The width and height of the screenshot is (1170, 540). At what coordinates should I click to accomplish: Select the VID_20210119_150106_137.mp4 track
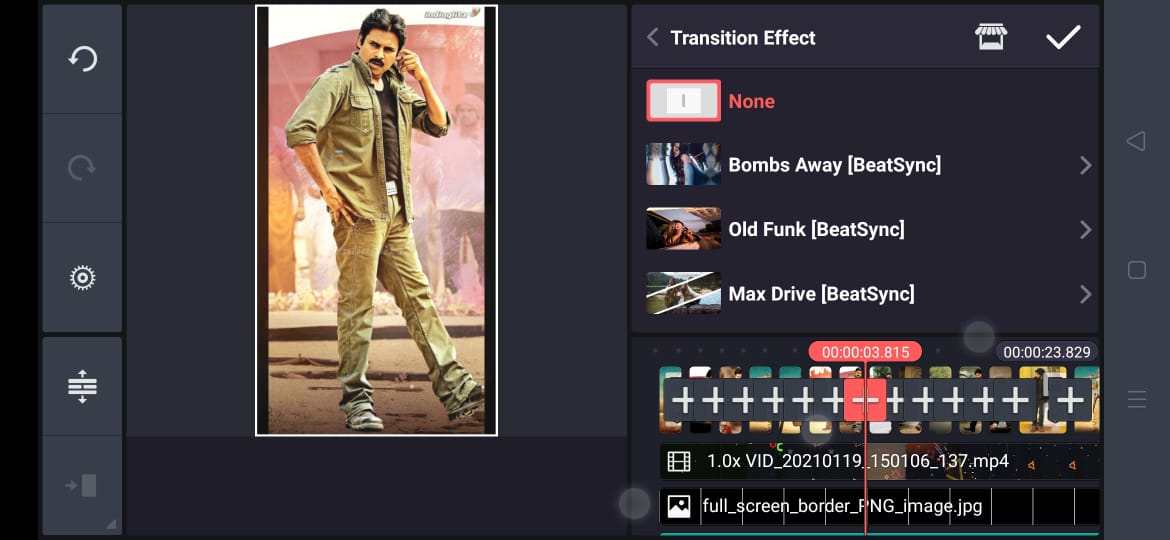click(x=857, y=462)
